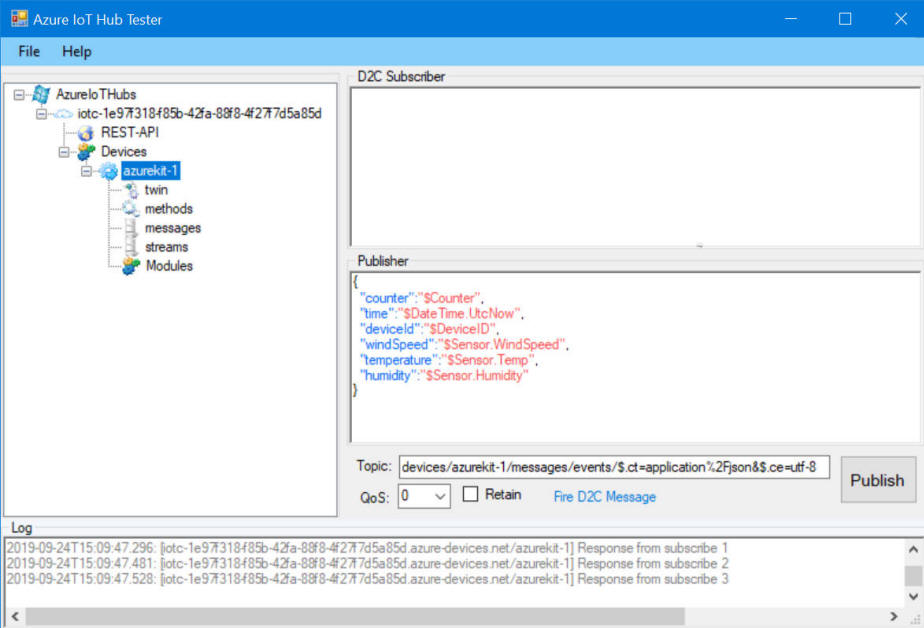Collapse the Devices tree node
924x628 pixels.
click(x=64, y=152)
